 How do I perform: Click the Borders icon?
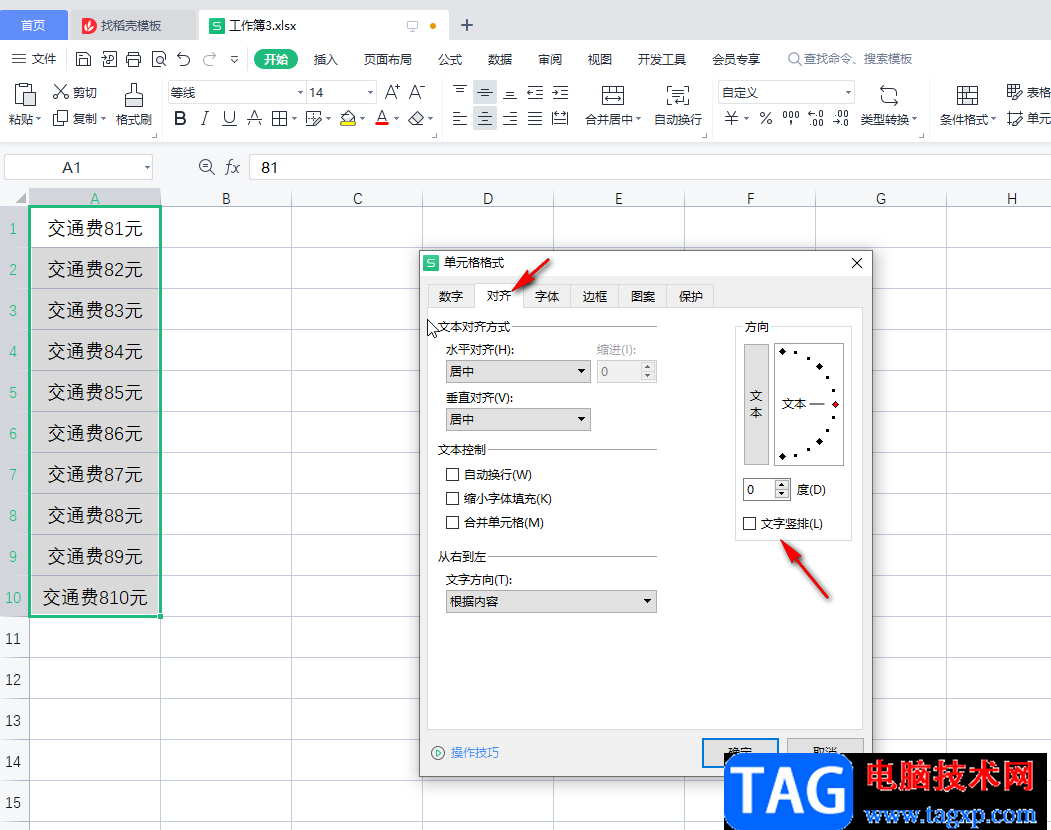pyautogui.click(x=280, y=119)
